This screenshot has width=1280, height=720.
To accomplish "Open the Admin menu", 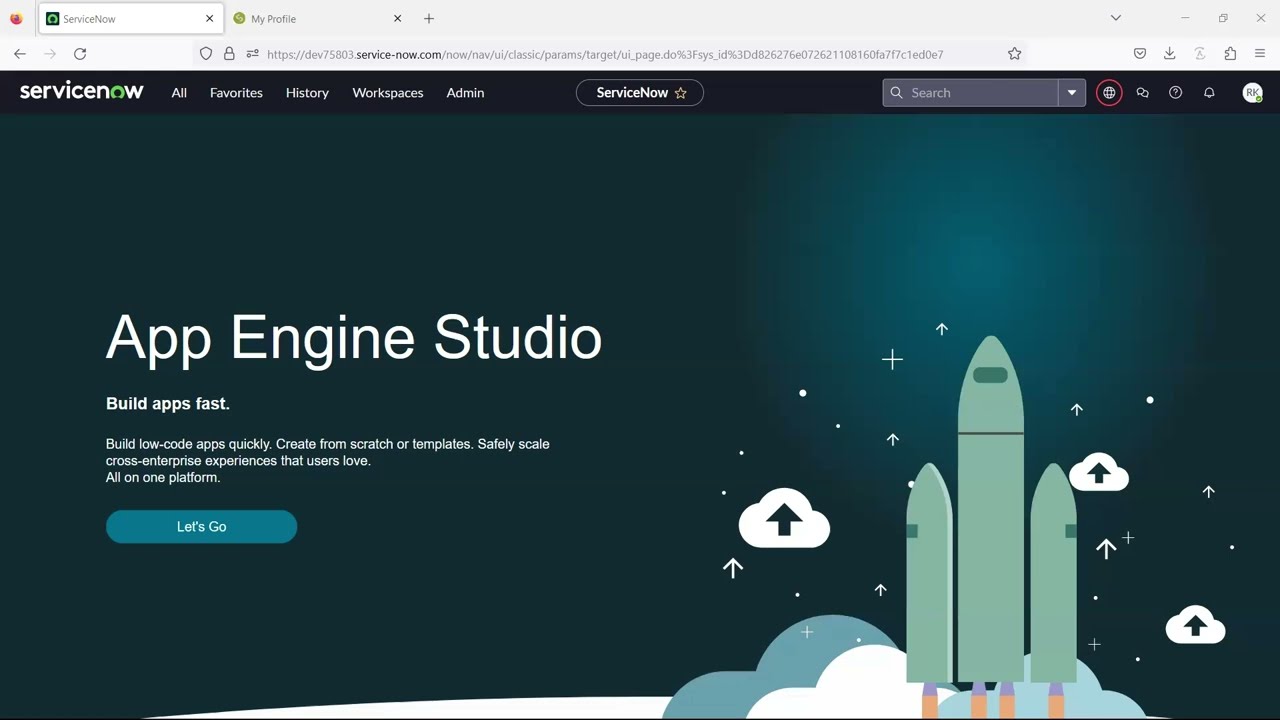I will pos(465,92).
